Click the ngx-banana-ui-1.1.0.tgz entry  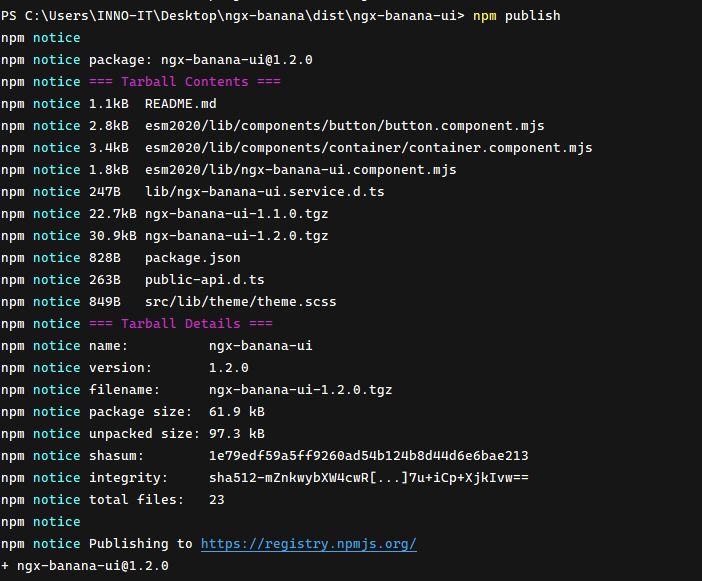click(236, 214)
